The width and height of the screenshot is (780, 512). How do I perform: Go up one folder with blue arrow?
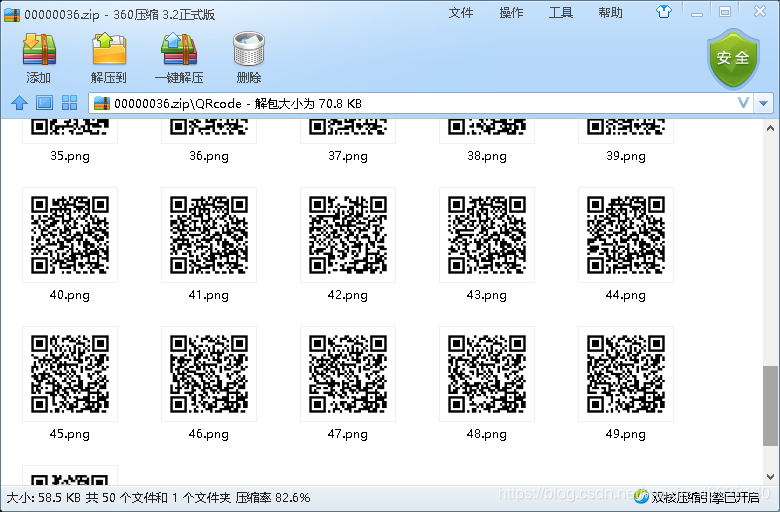[19, 103]
